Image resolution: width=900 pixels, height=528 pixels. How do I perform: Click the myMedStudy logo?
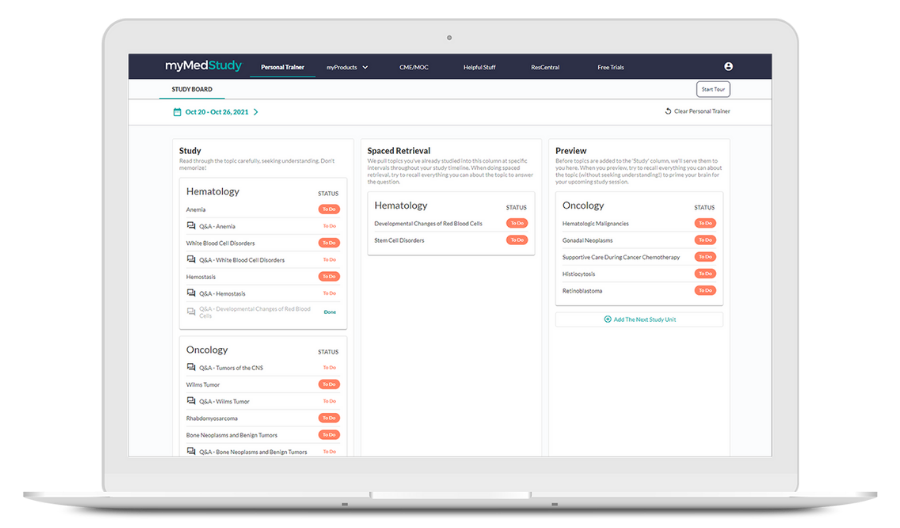click(x=203, y=65)
